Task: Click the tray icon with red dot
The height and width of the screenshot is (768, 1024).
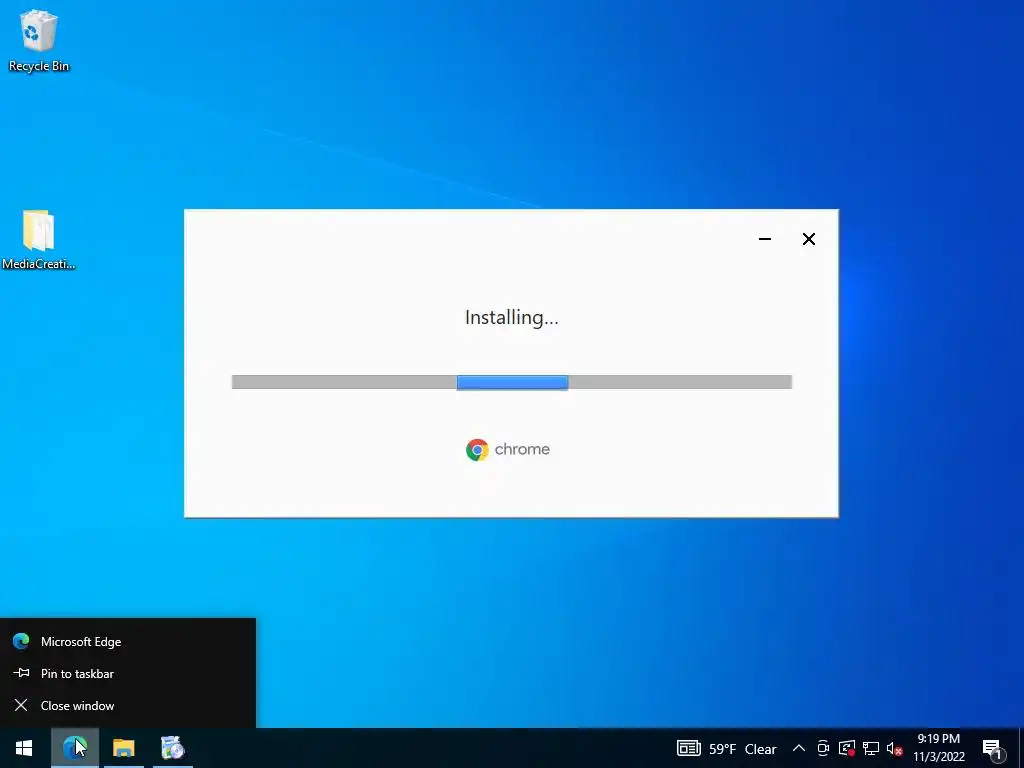Action: point(847,748)
